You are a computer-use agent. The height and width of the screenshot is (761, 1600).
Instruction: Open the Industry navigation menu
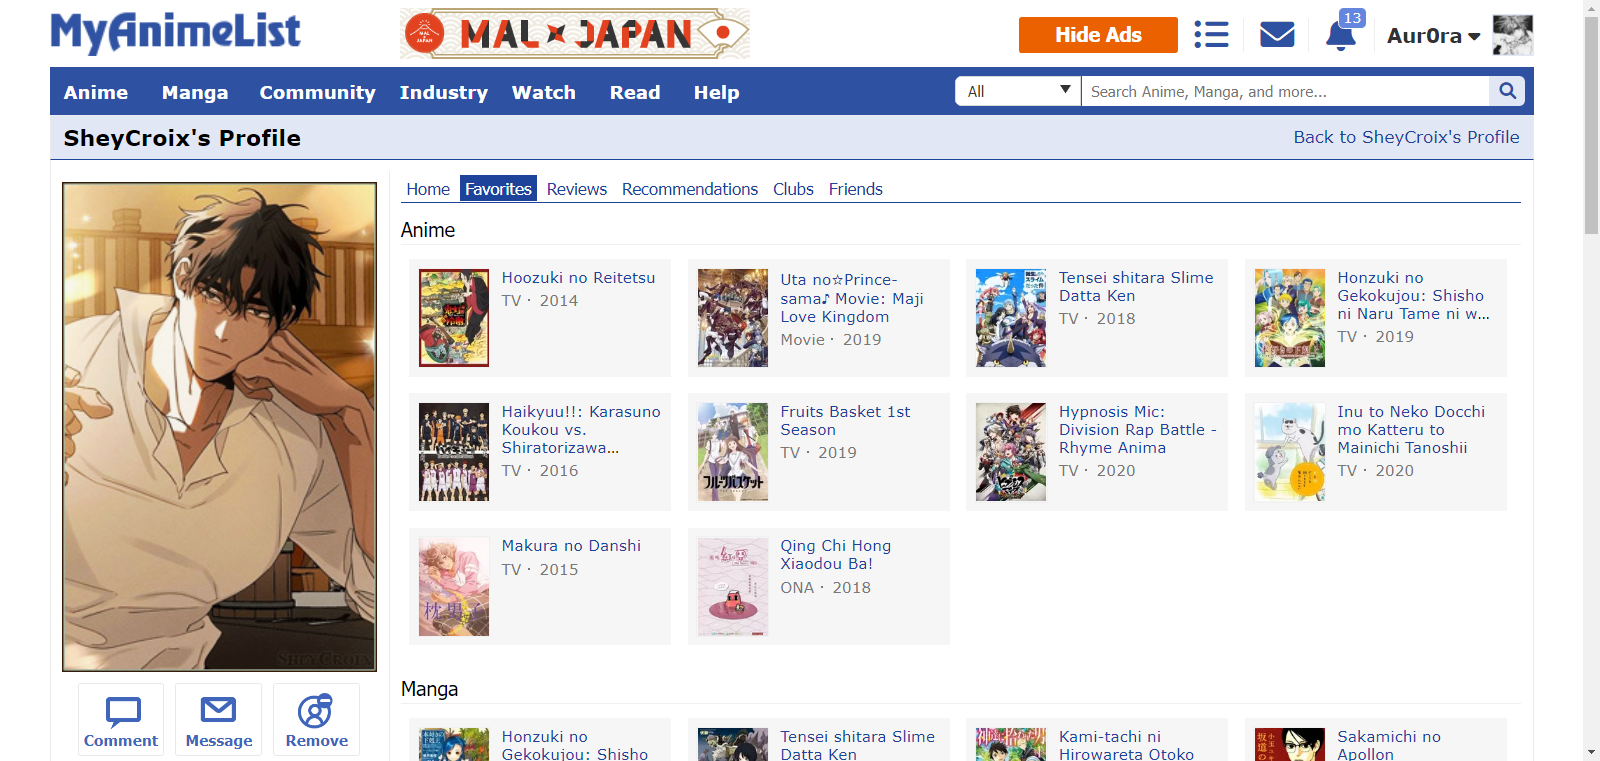pyautogui.click(x=444, y=92)
